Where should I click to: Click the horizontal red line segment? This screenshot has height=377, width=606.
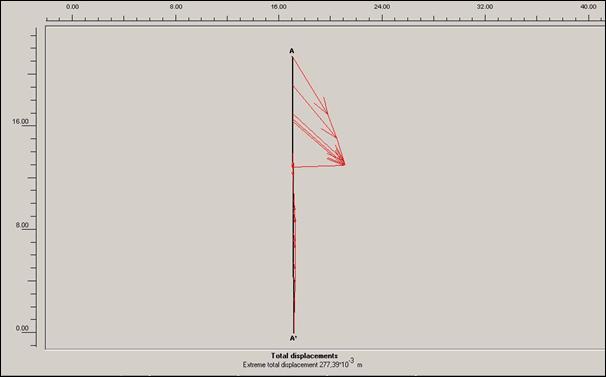[318, 166]
